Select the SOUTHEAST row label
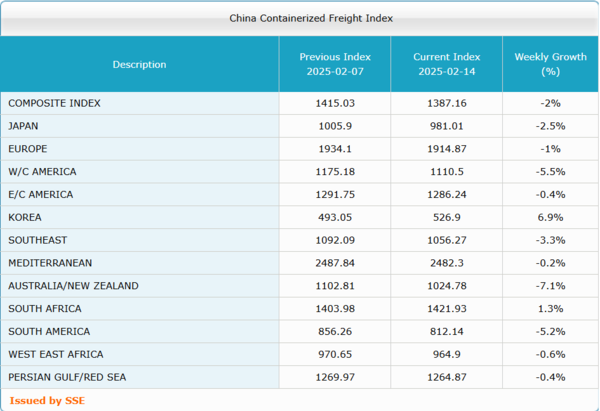Screen dimensions: 600x411 point(36,240)
